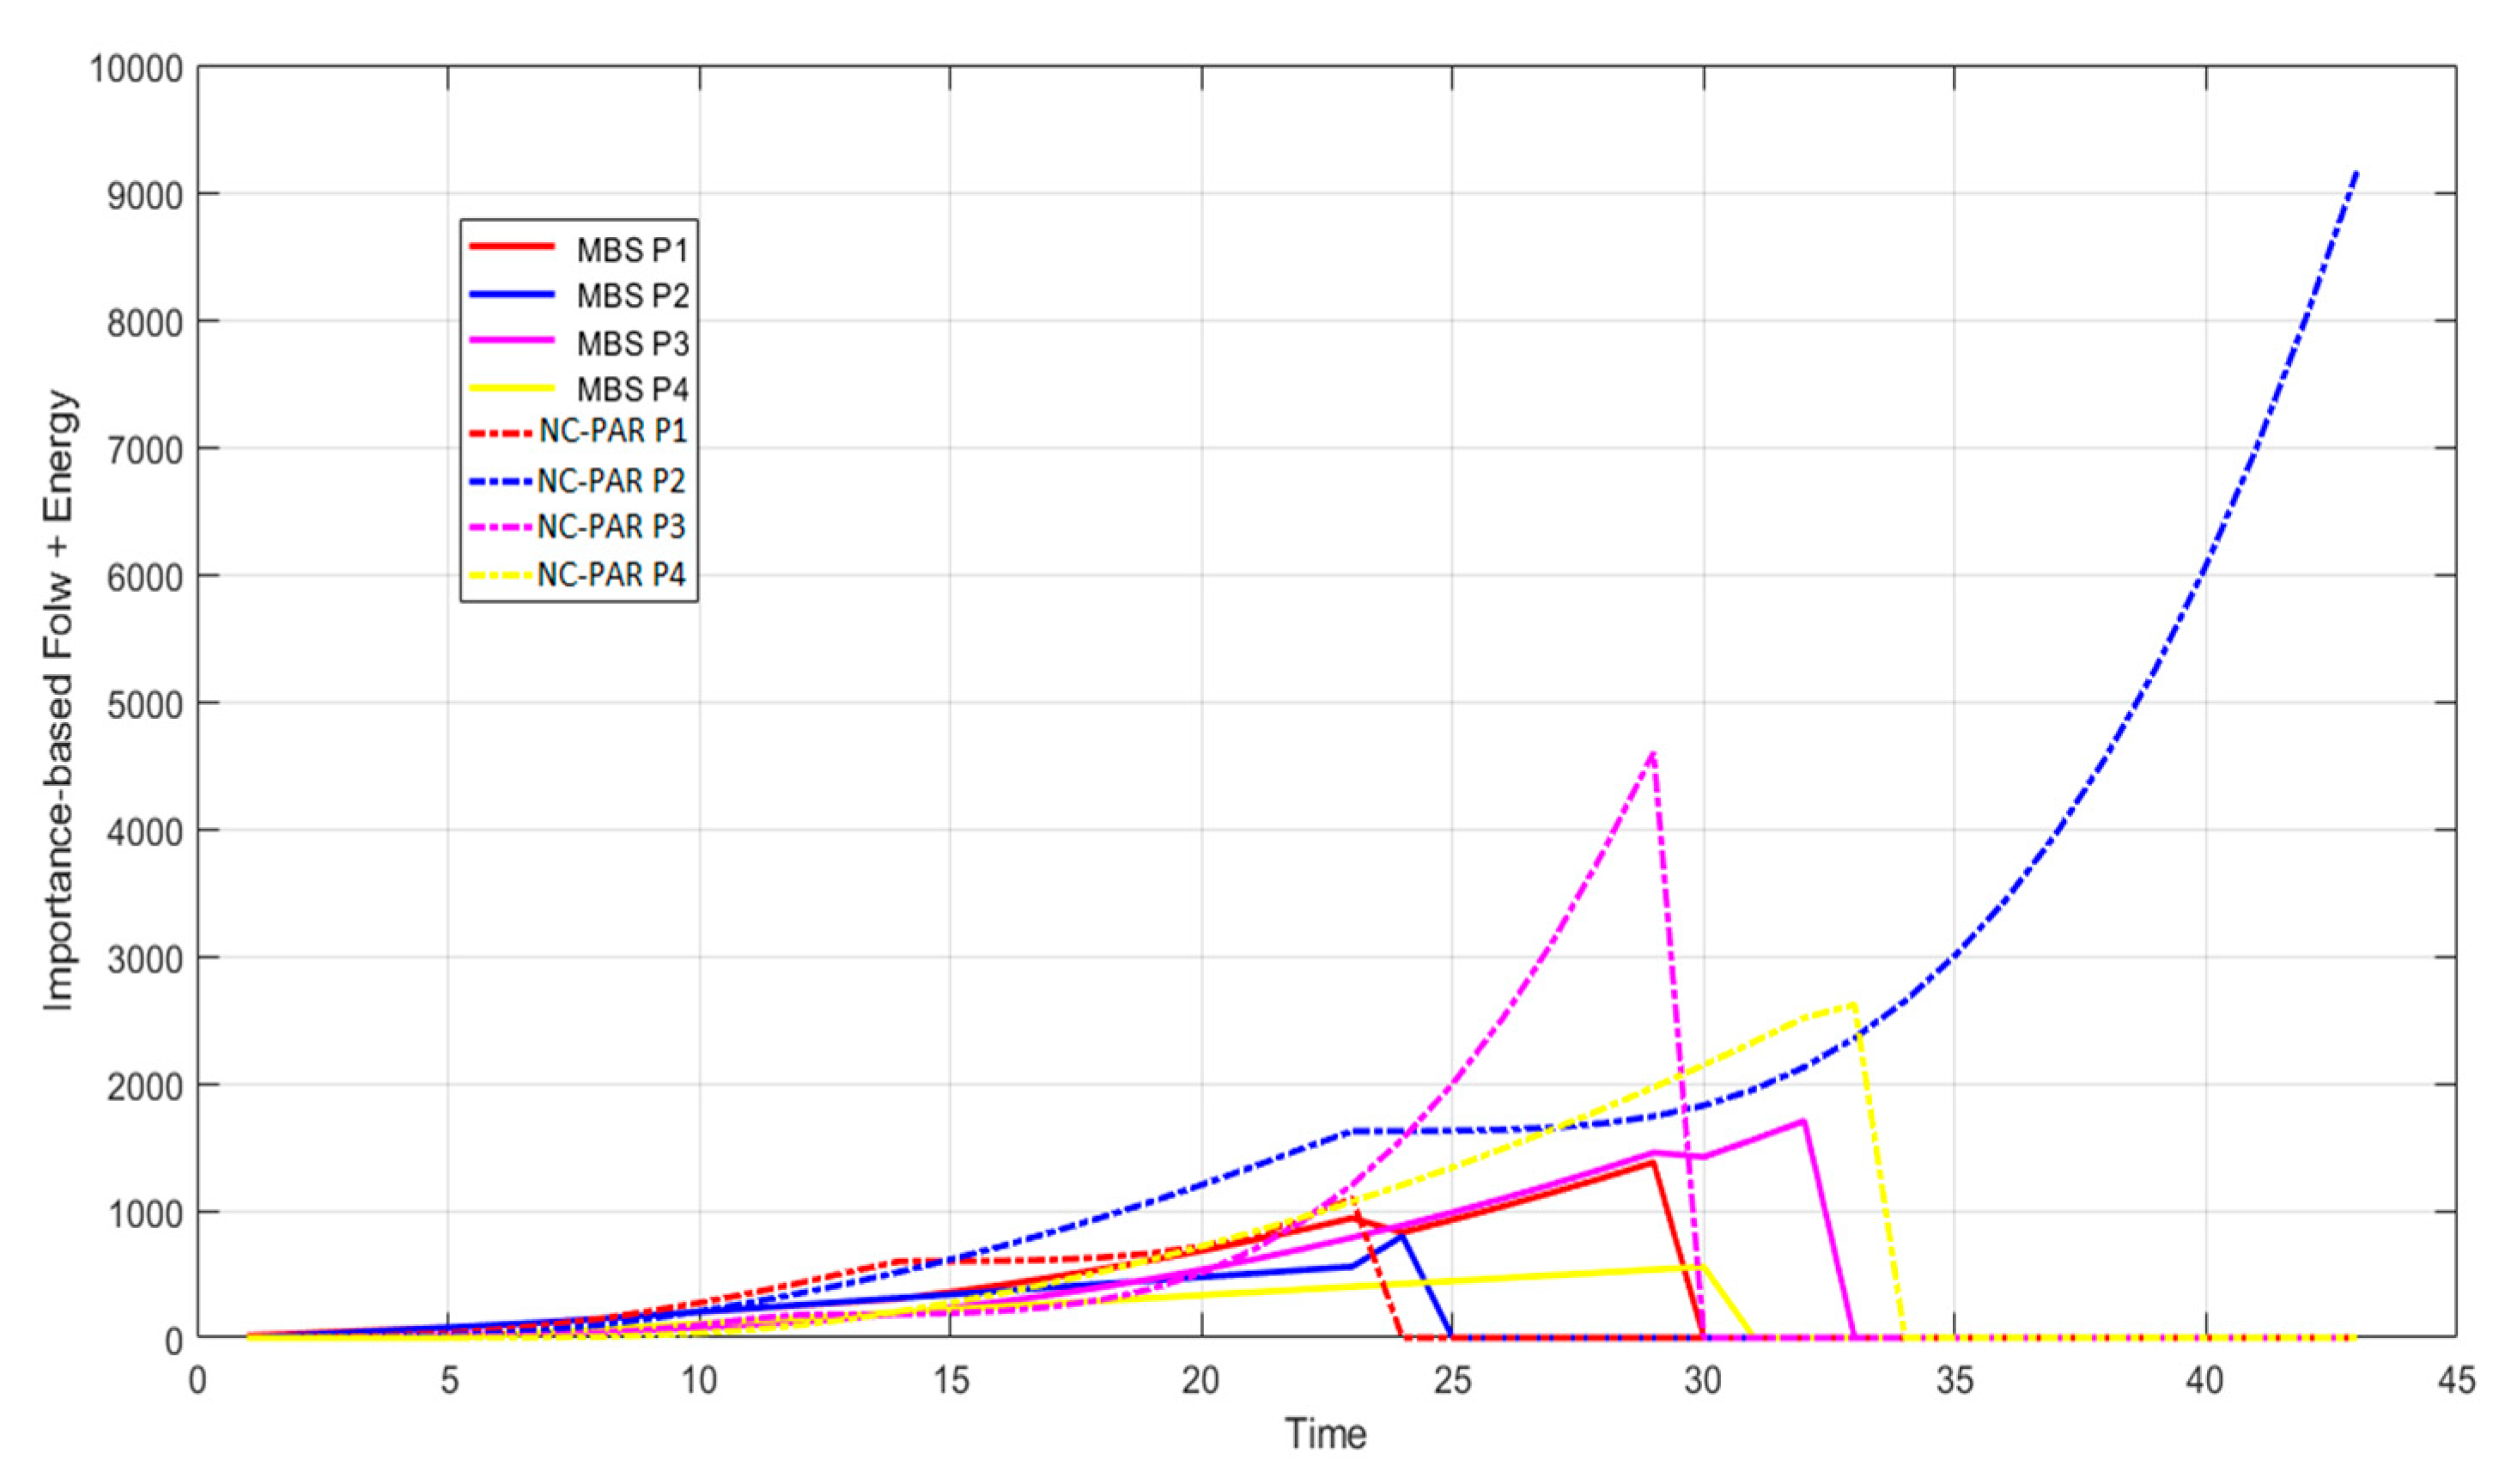This screenshot has height=1484, width=2511.
Task: Click the Time x-axis title
Action: point(1325,1434)
